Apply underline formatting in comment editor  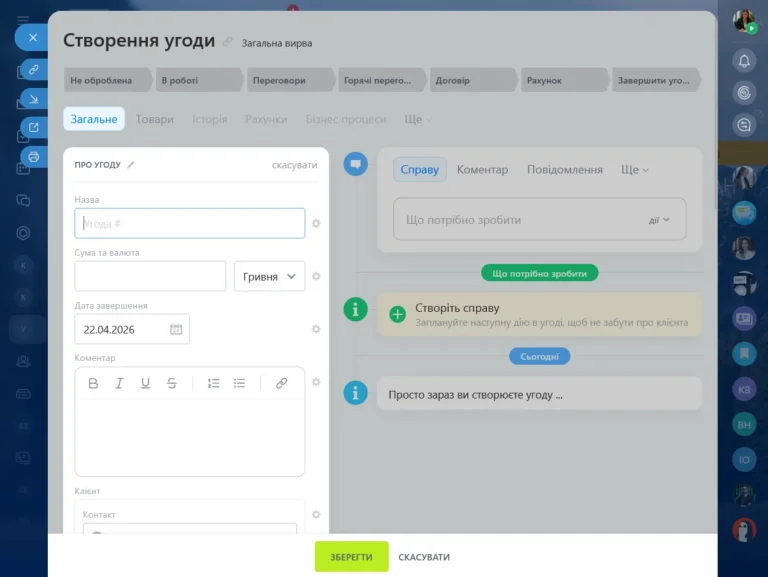pyautogui.click(x=145, y=384)
